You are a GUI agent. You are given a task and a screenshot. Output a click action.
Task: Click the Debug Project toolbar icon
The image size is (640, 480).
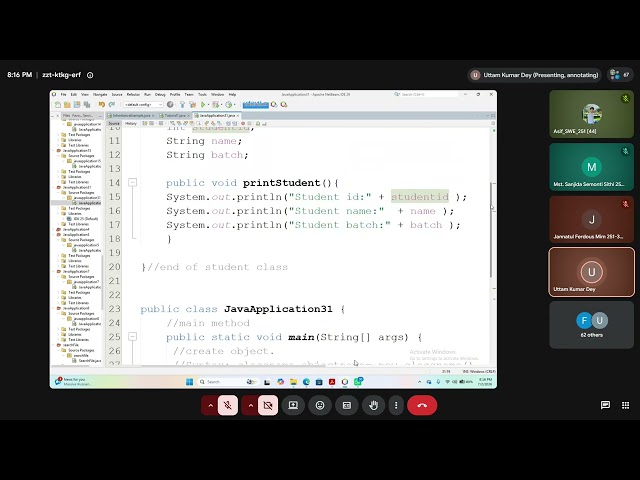pyautogui.click(x=216, y=105)
